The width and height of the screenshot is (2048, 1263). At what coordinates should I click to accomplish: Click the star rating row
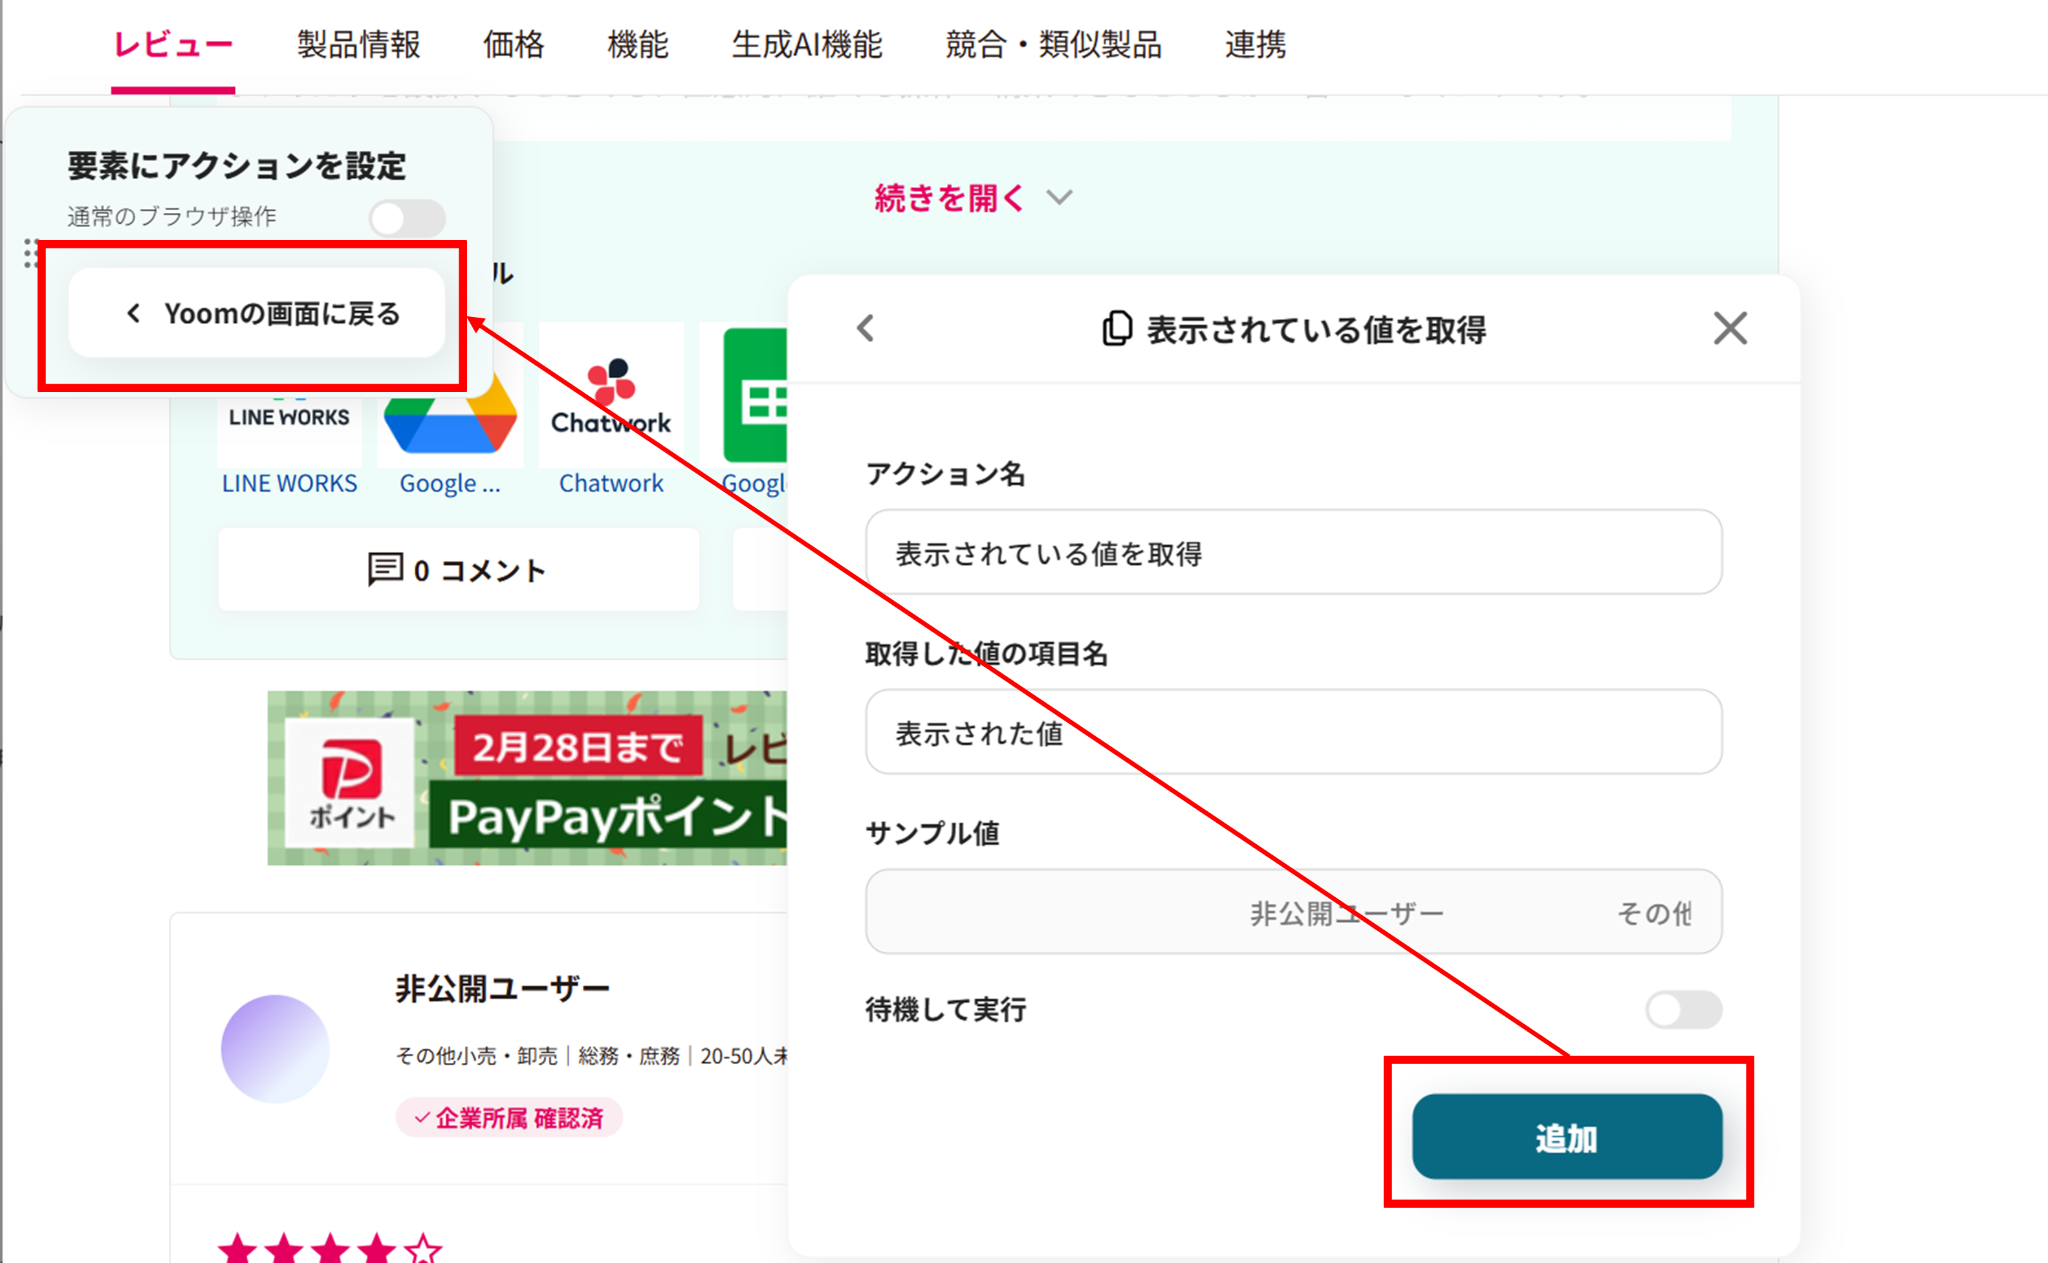pos(330,1248)
